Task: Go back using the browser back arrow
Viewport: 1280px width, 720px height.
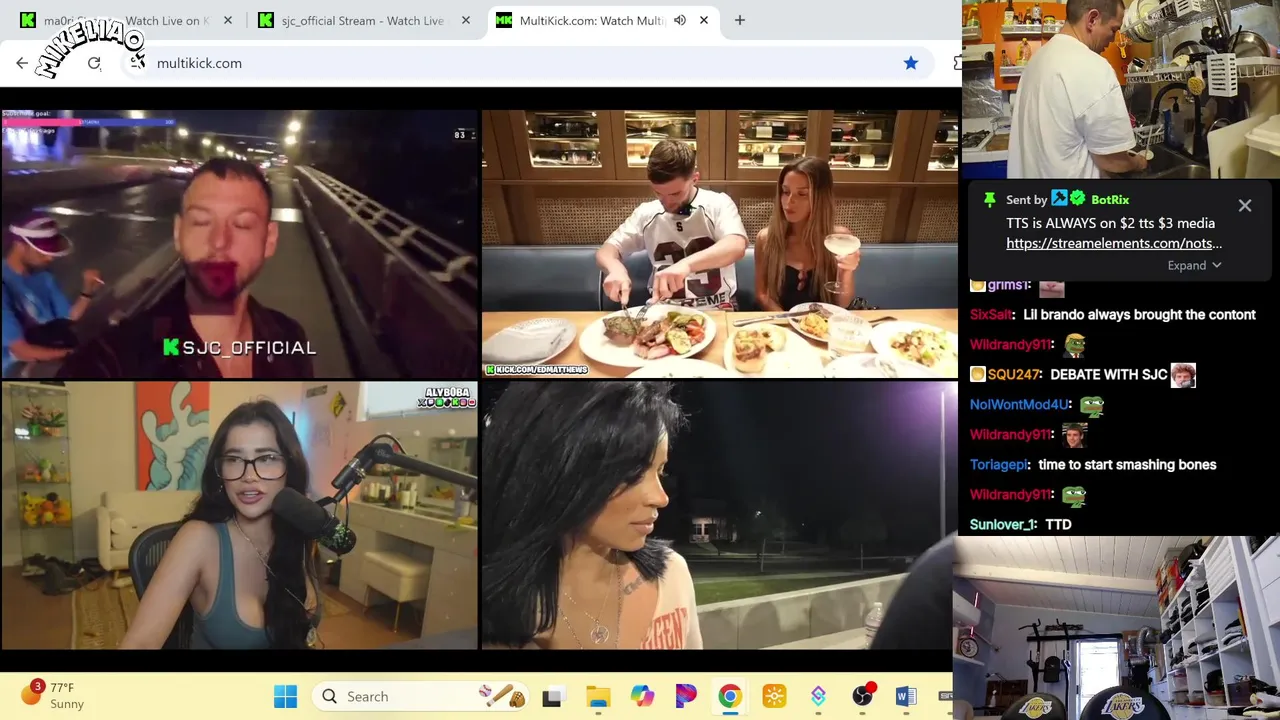Action: 22,63
